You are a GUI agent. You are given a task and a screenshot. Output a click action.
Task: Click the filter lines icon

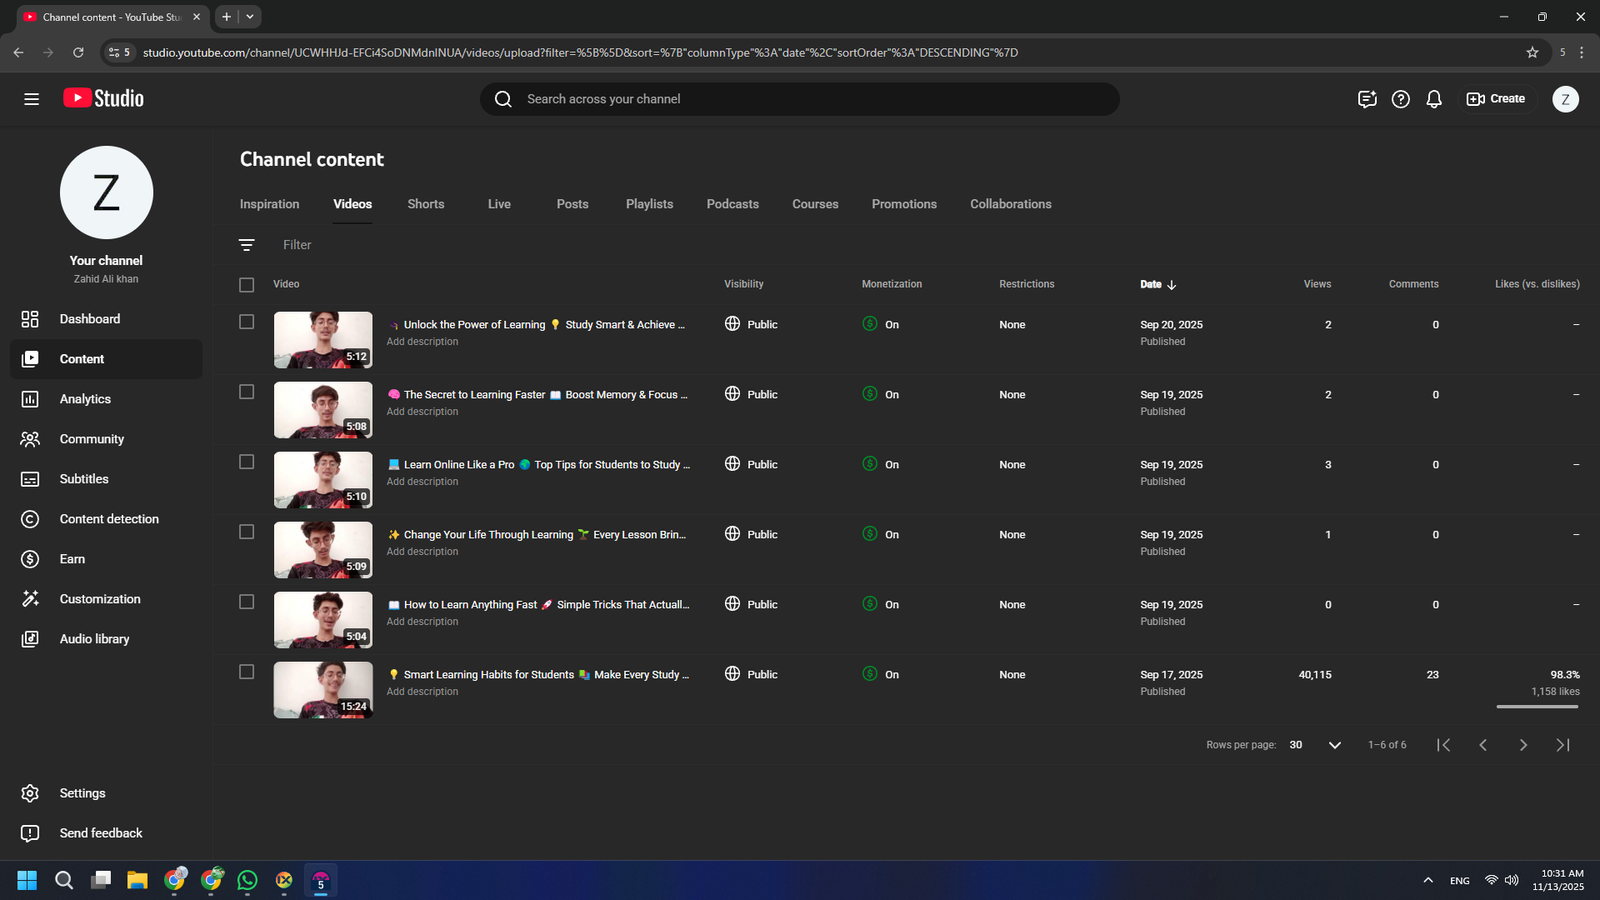click(247, 245)
